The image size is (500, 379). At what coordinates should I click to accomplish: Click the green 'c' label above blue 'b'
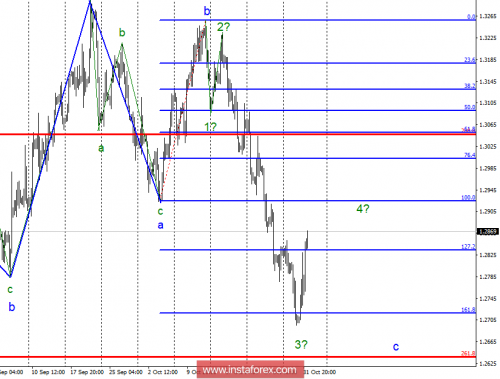pyautogui.click(x=10, y=289)
